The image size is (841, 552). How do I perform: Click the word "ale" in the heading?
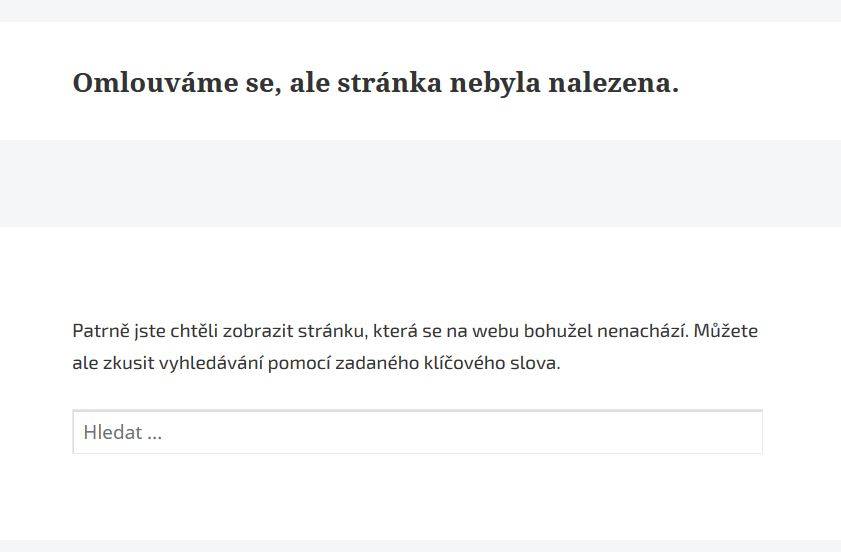pos(310,83)
